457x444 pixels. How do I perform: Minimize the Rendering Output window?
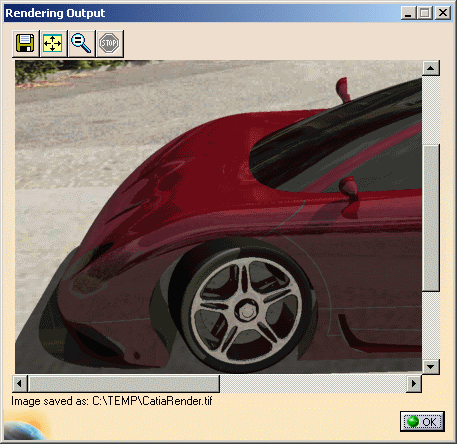(408, 13)
